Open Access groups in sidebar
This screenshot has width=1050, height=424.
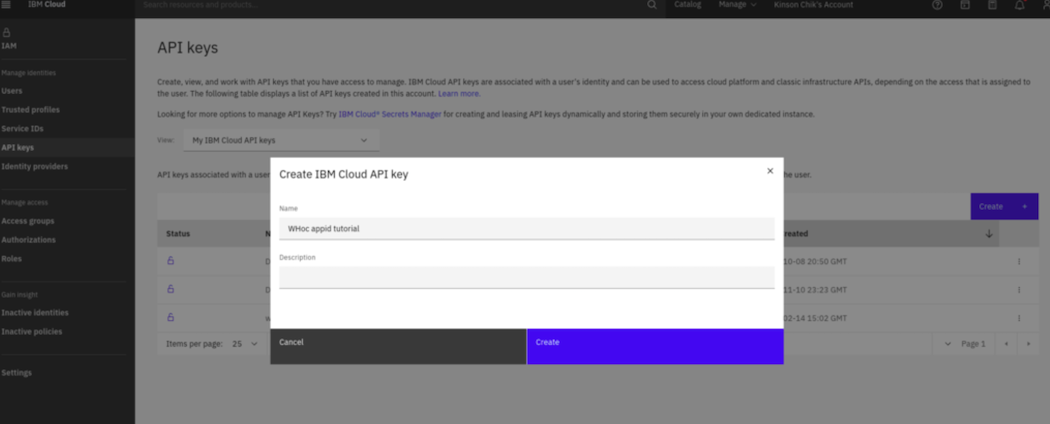(27, 221)
